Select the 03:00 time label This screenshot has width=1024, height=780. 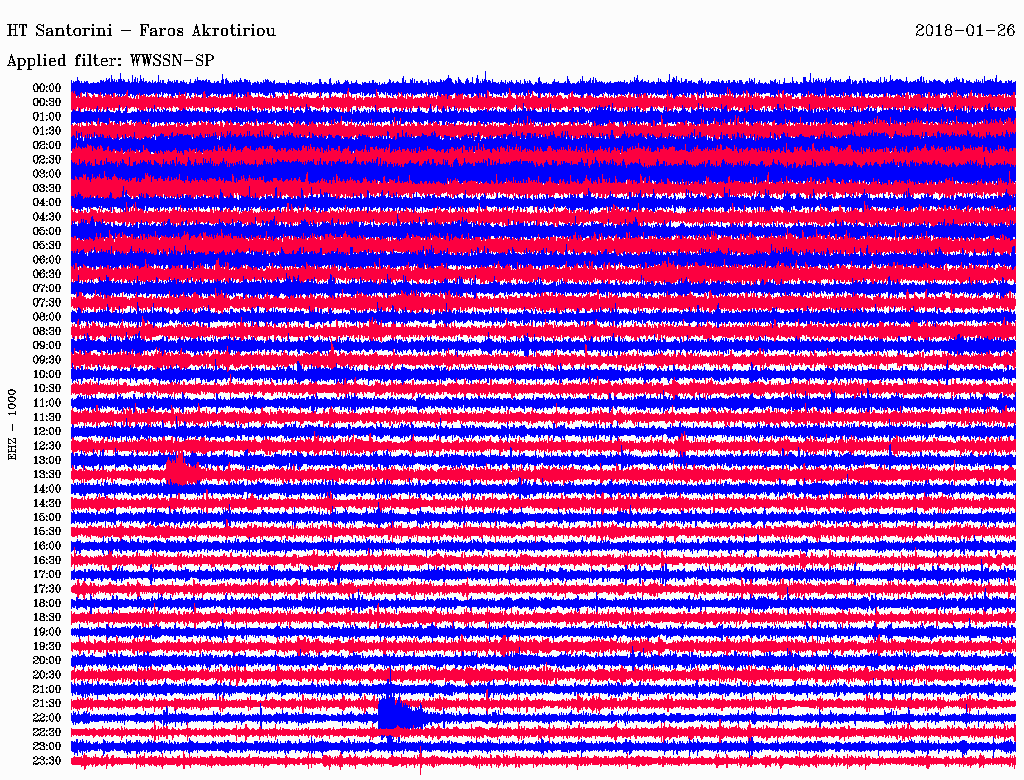(x=47, y=174)
